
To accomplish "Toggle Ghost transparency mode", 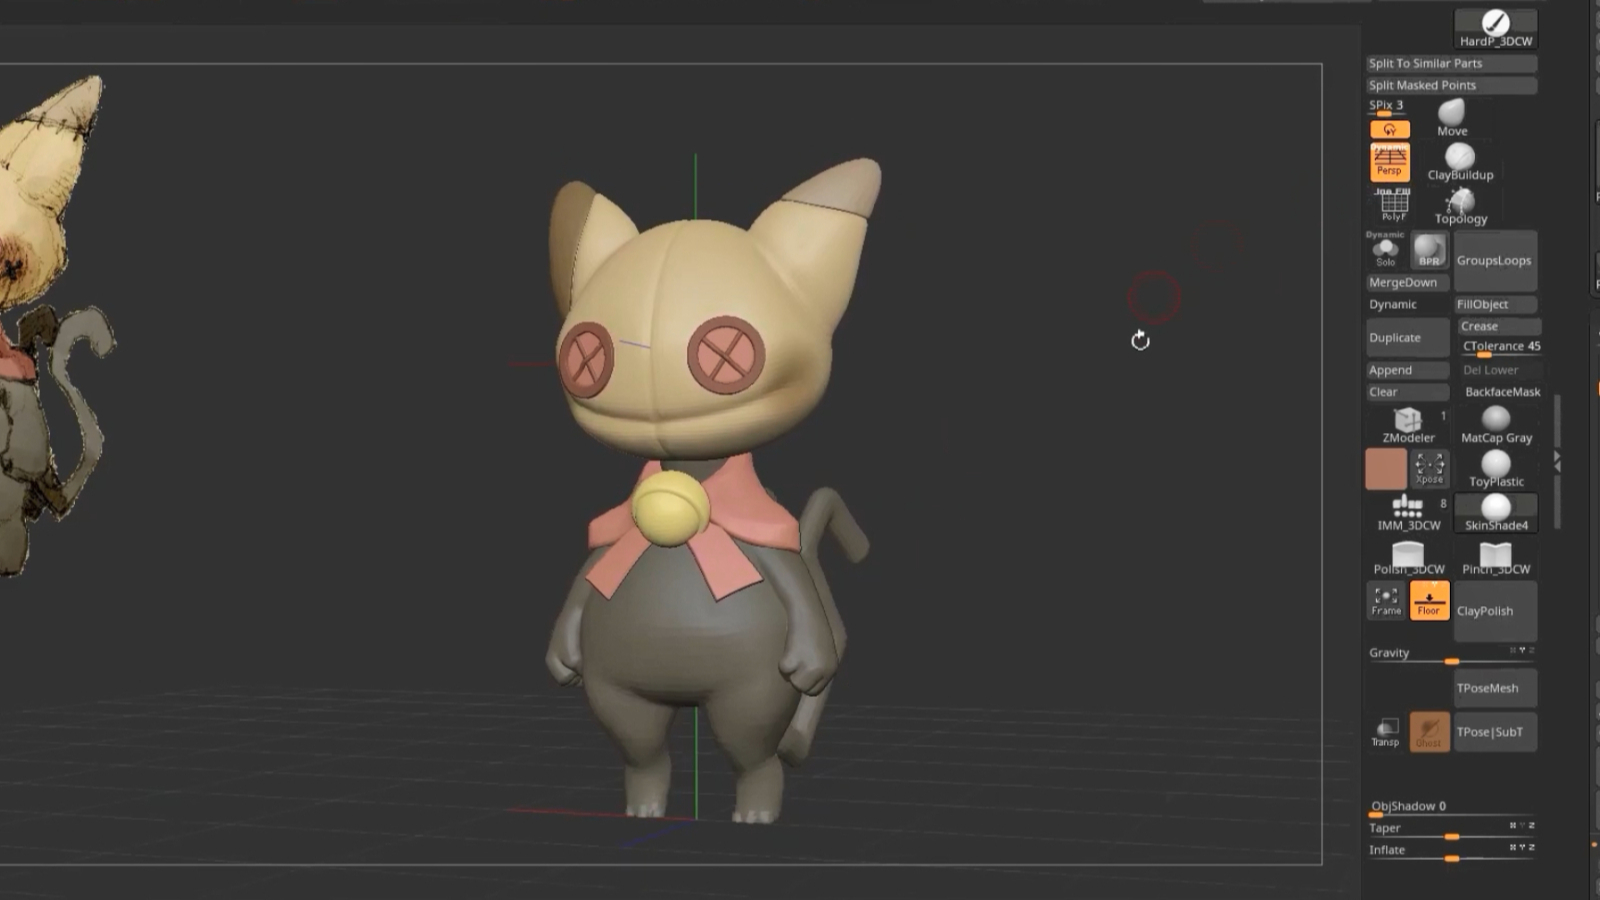I will 1429,732.
